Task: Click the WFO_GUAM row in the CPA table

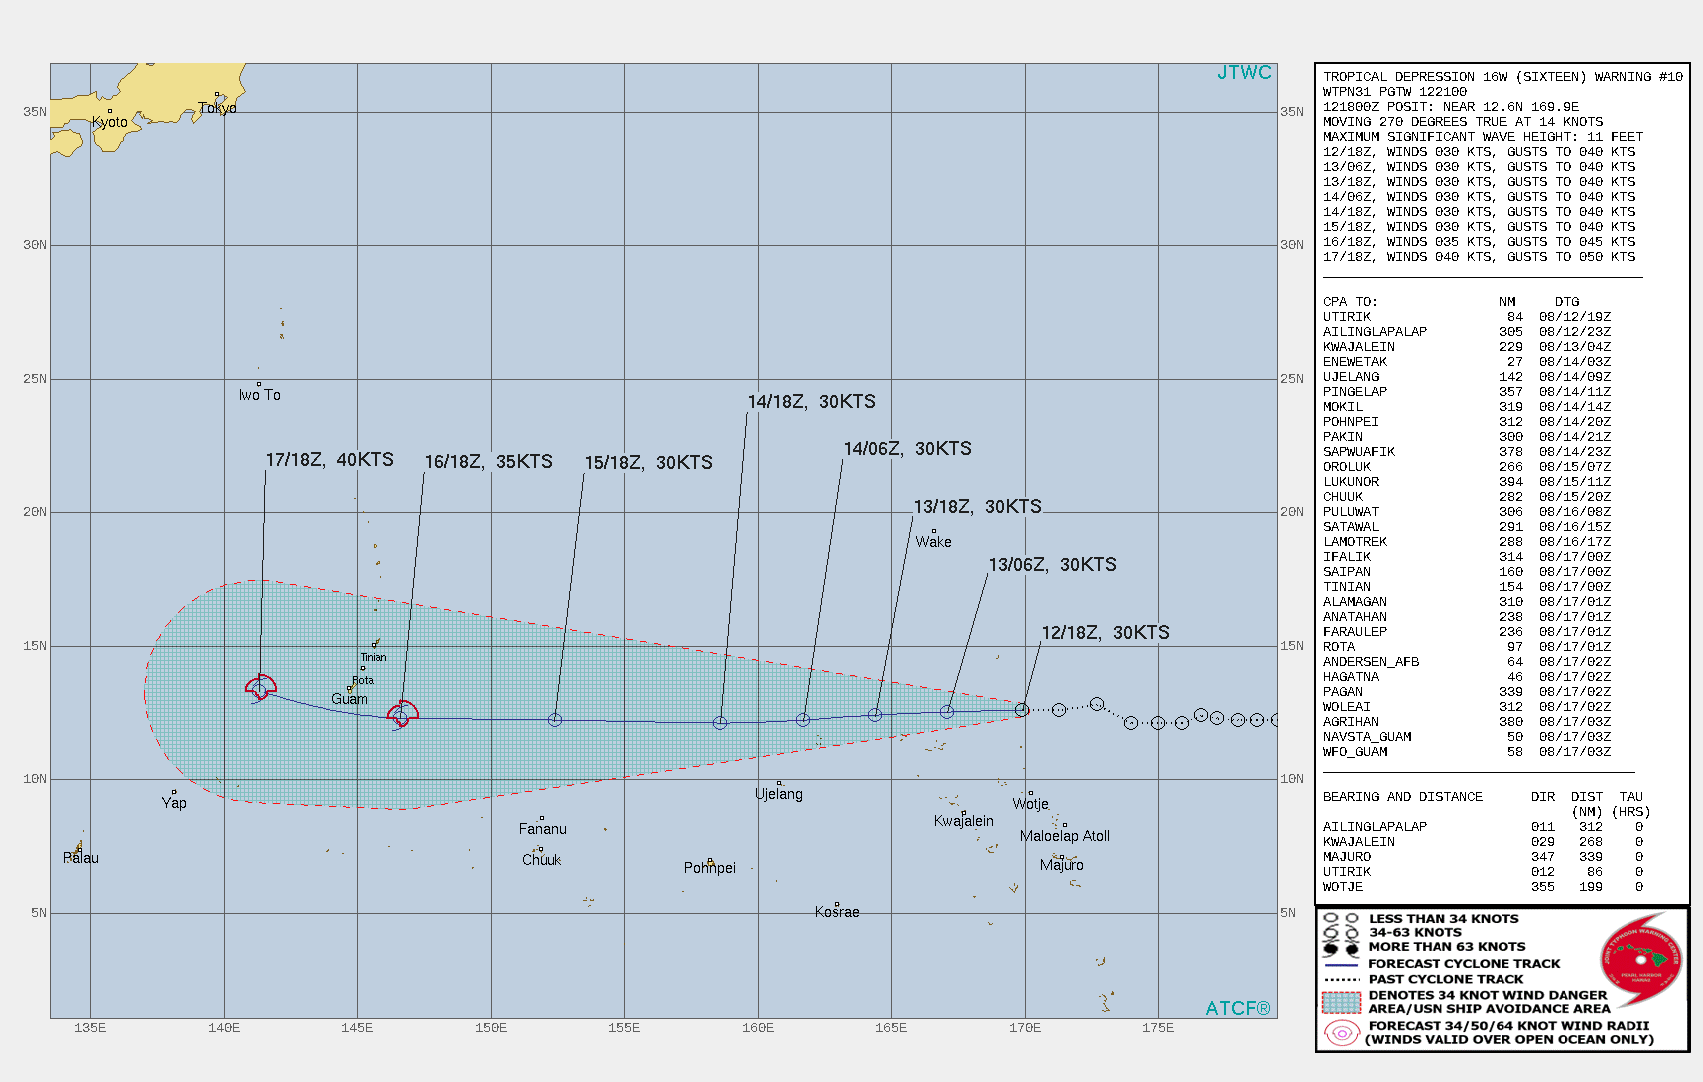Action: click(x=1467, y=752)
